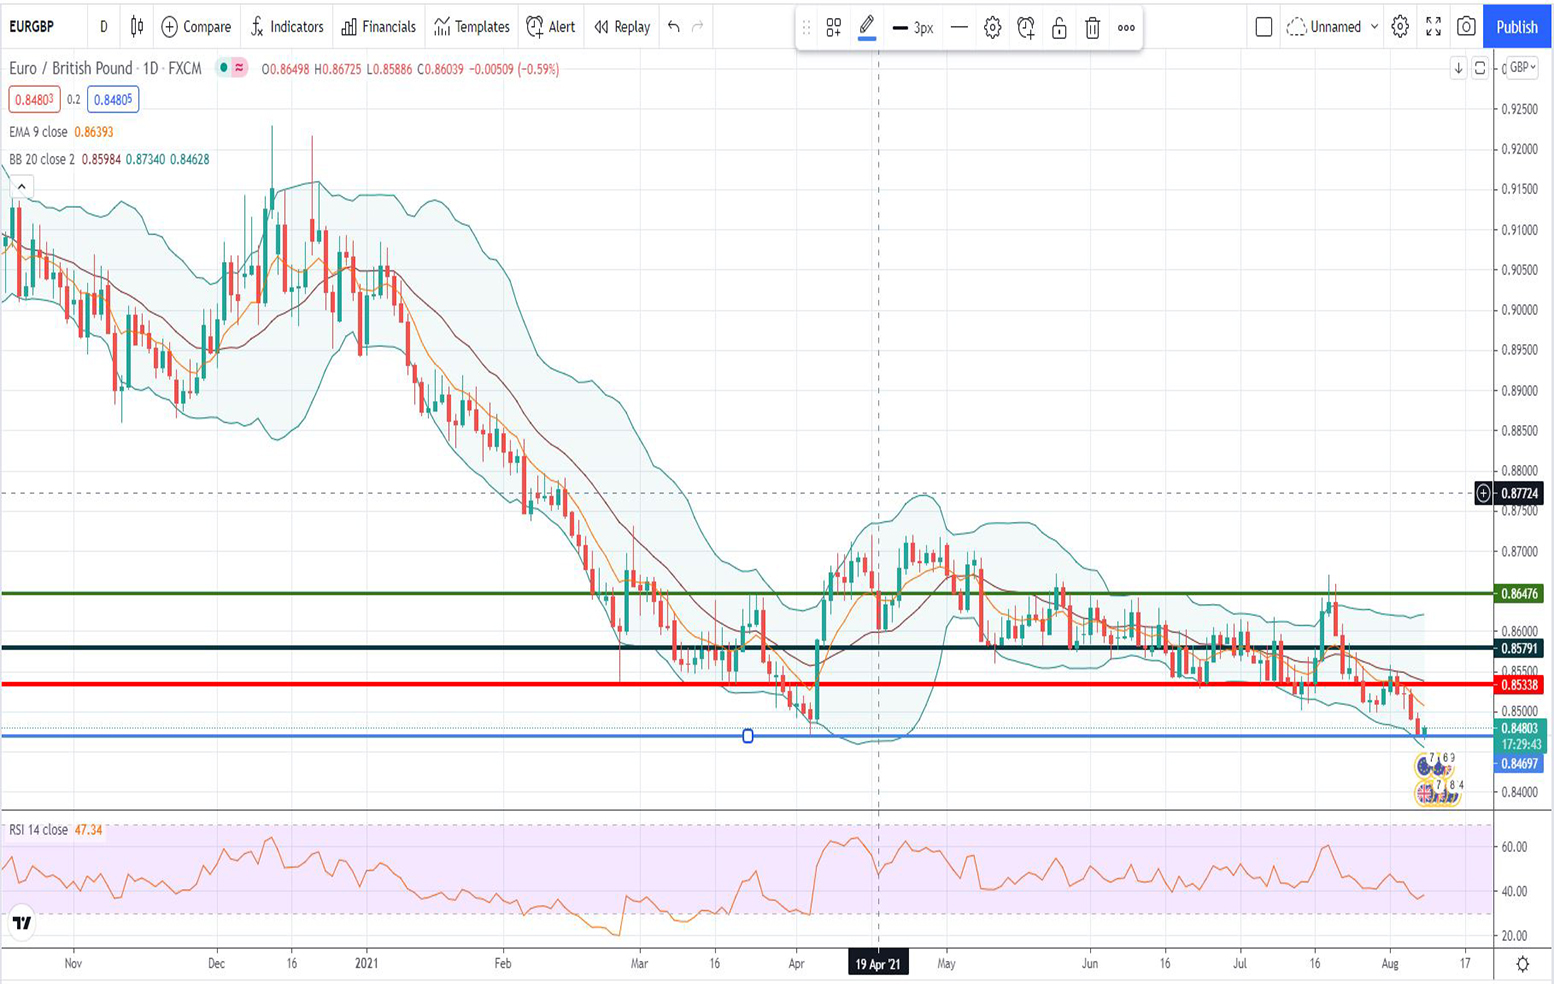1554x984 pixels.
Task: Open drawing settings gear in floating toolbar
Action: point(992,28)
